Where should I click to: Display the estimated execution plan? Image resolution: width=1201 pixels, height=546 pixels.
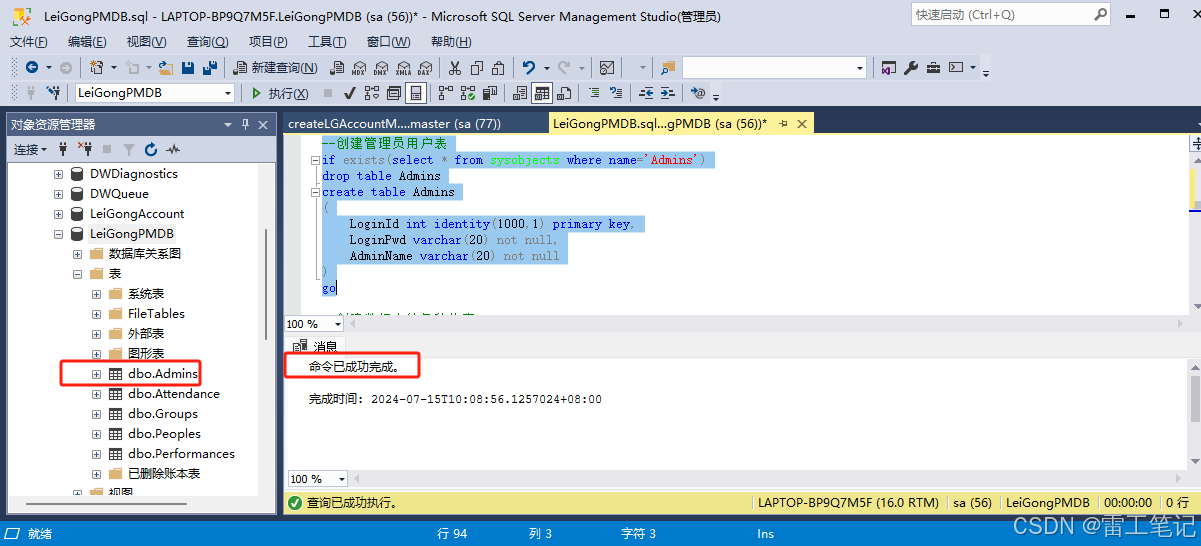click(372, 93)
